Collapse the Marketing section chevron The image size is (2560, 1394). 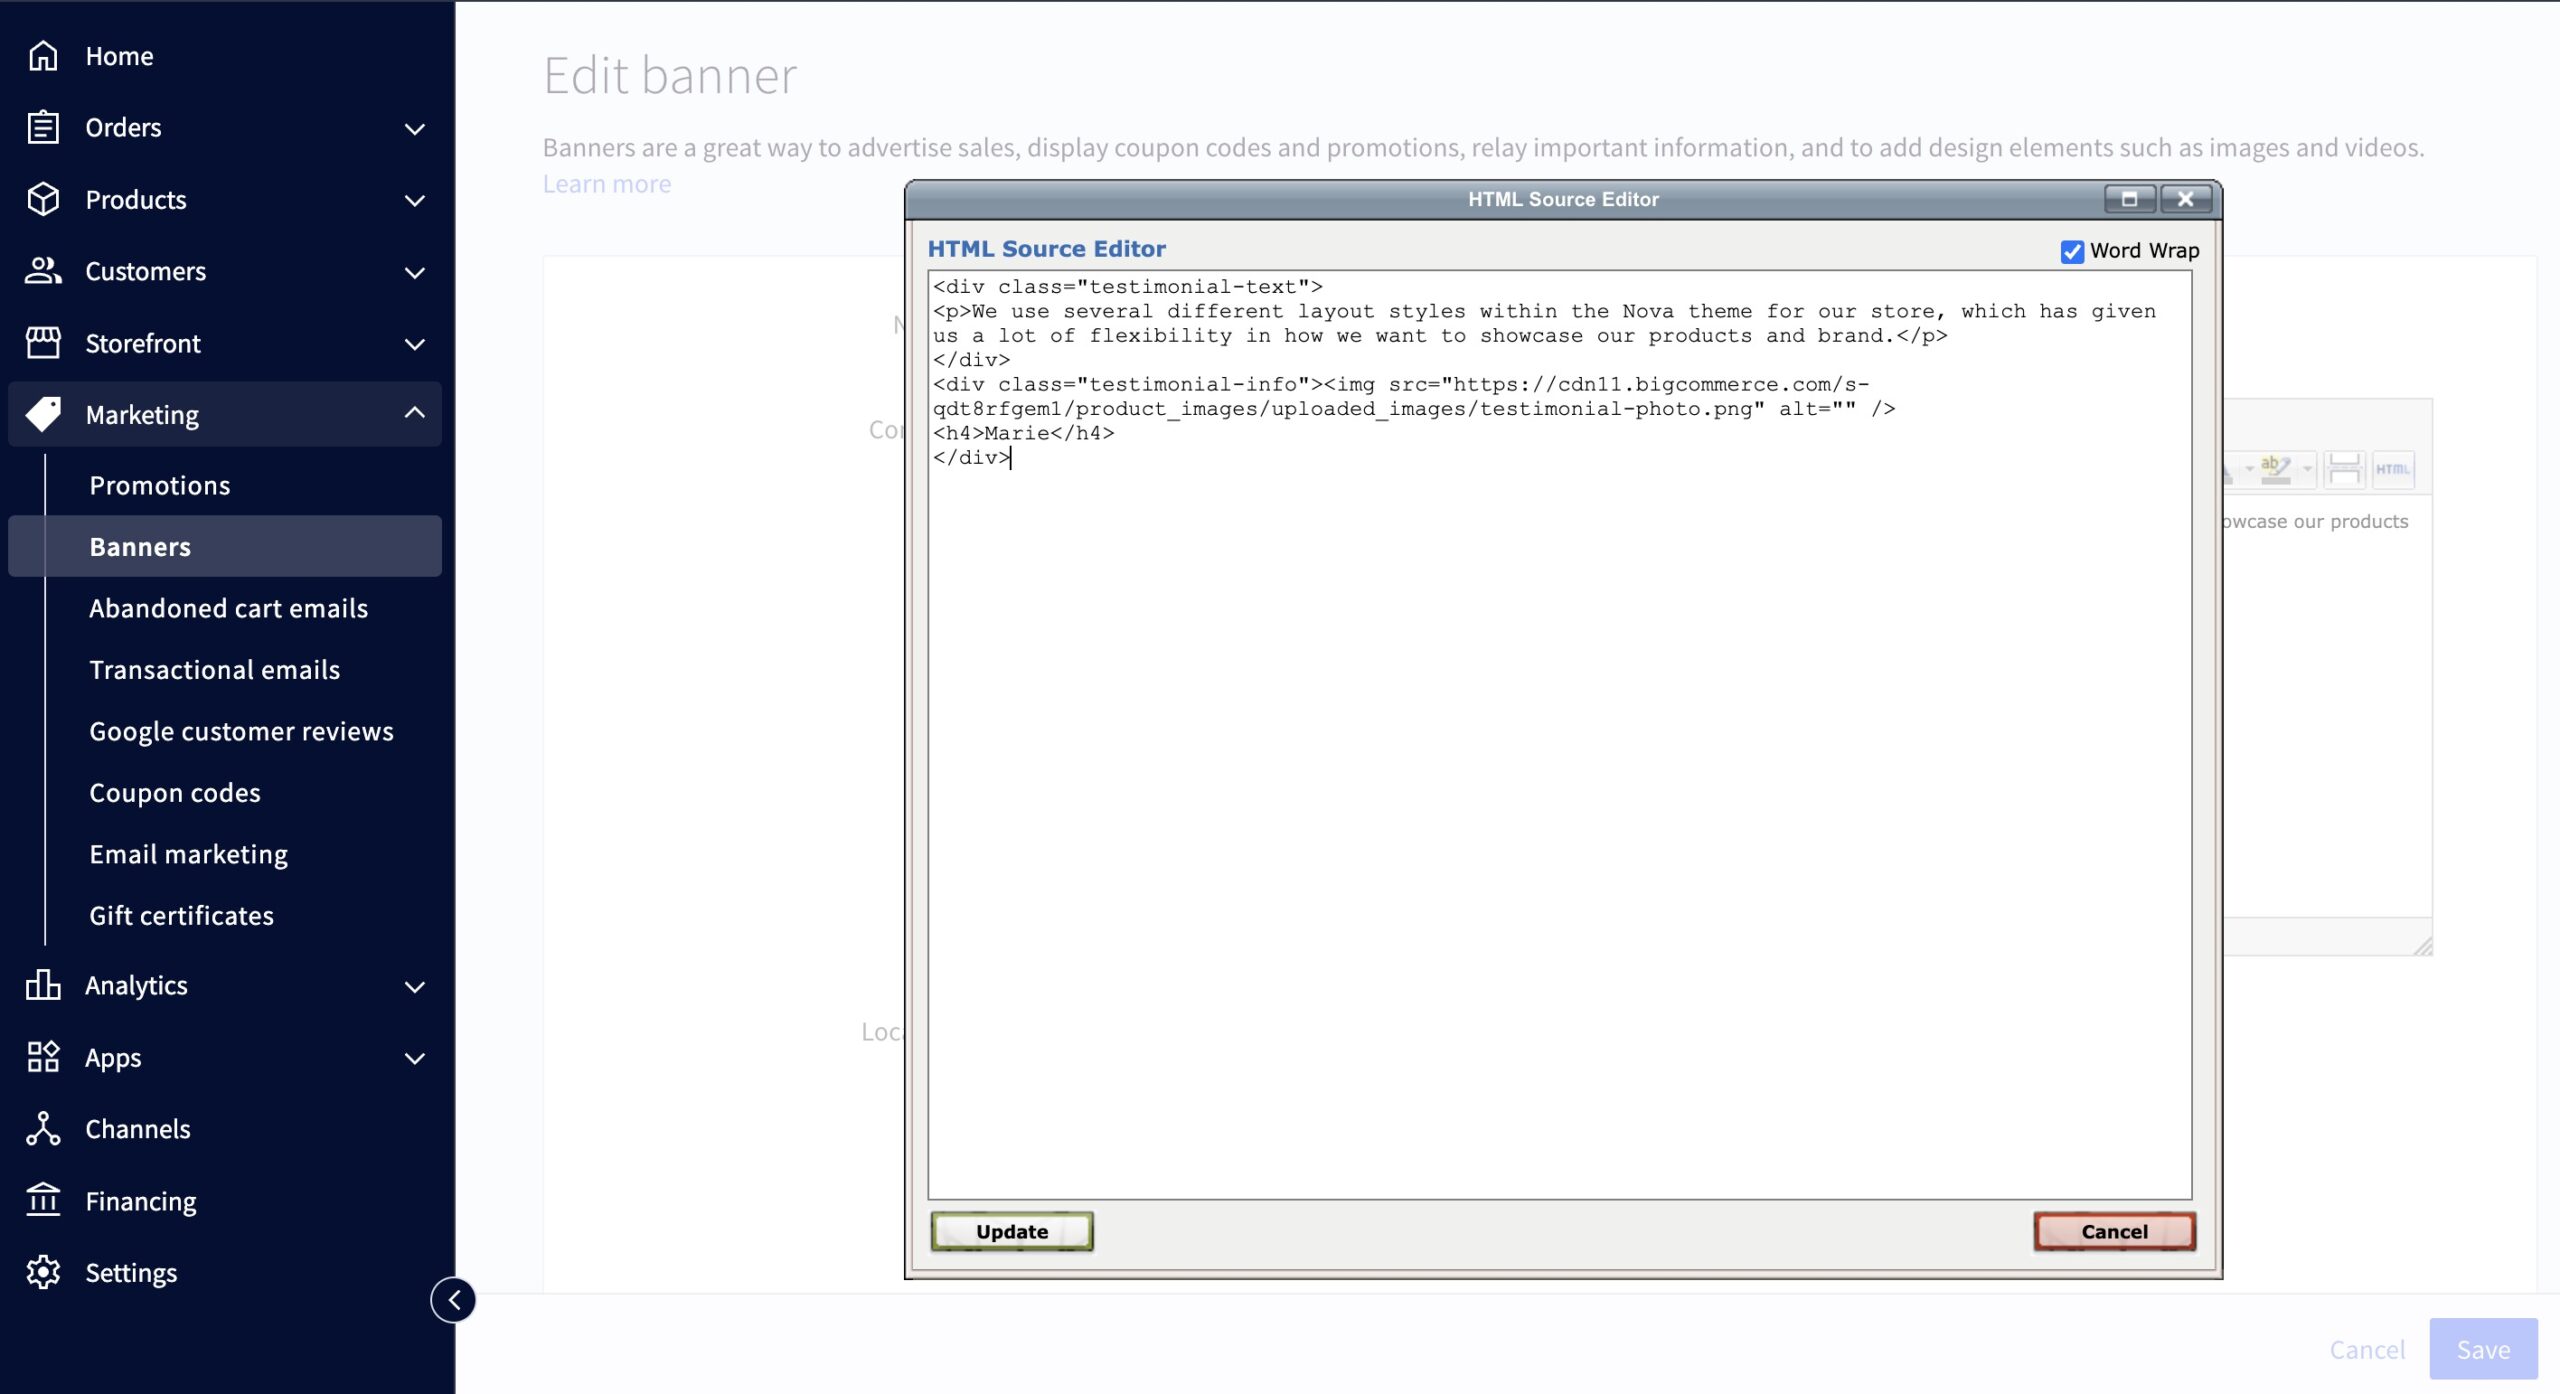pyautogui.click(x=414, y=413)
